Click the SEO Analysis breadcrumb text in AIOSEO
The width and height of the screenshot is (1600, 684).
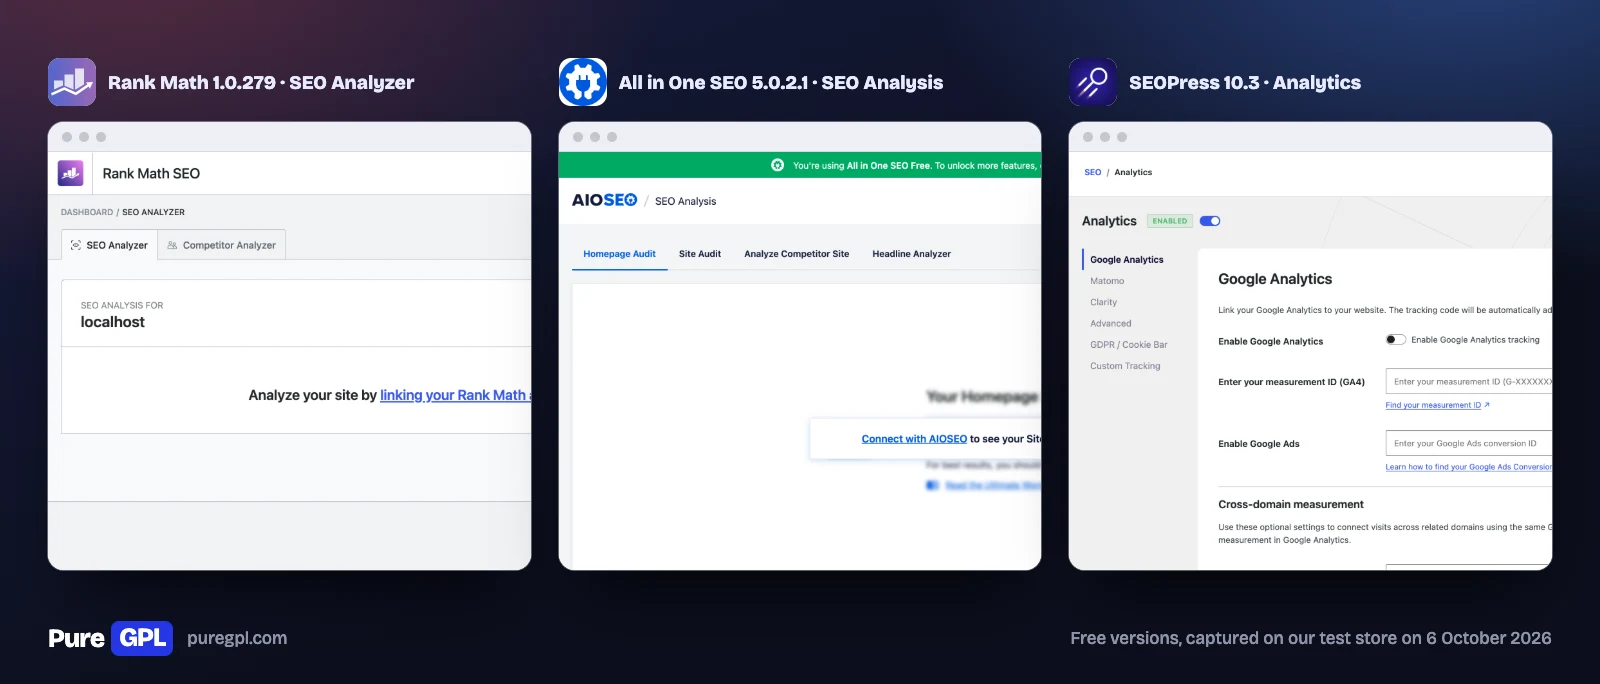click(686, 201)
